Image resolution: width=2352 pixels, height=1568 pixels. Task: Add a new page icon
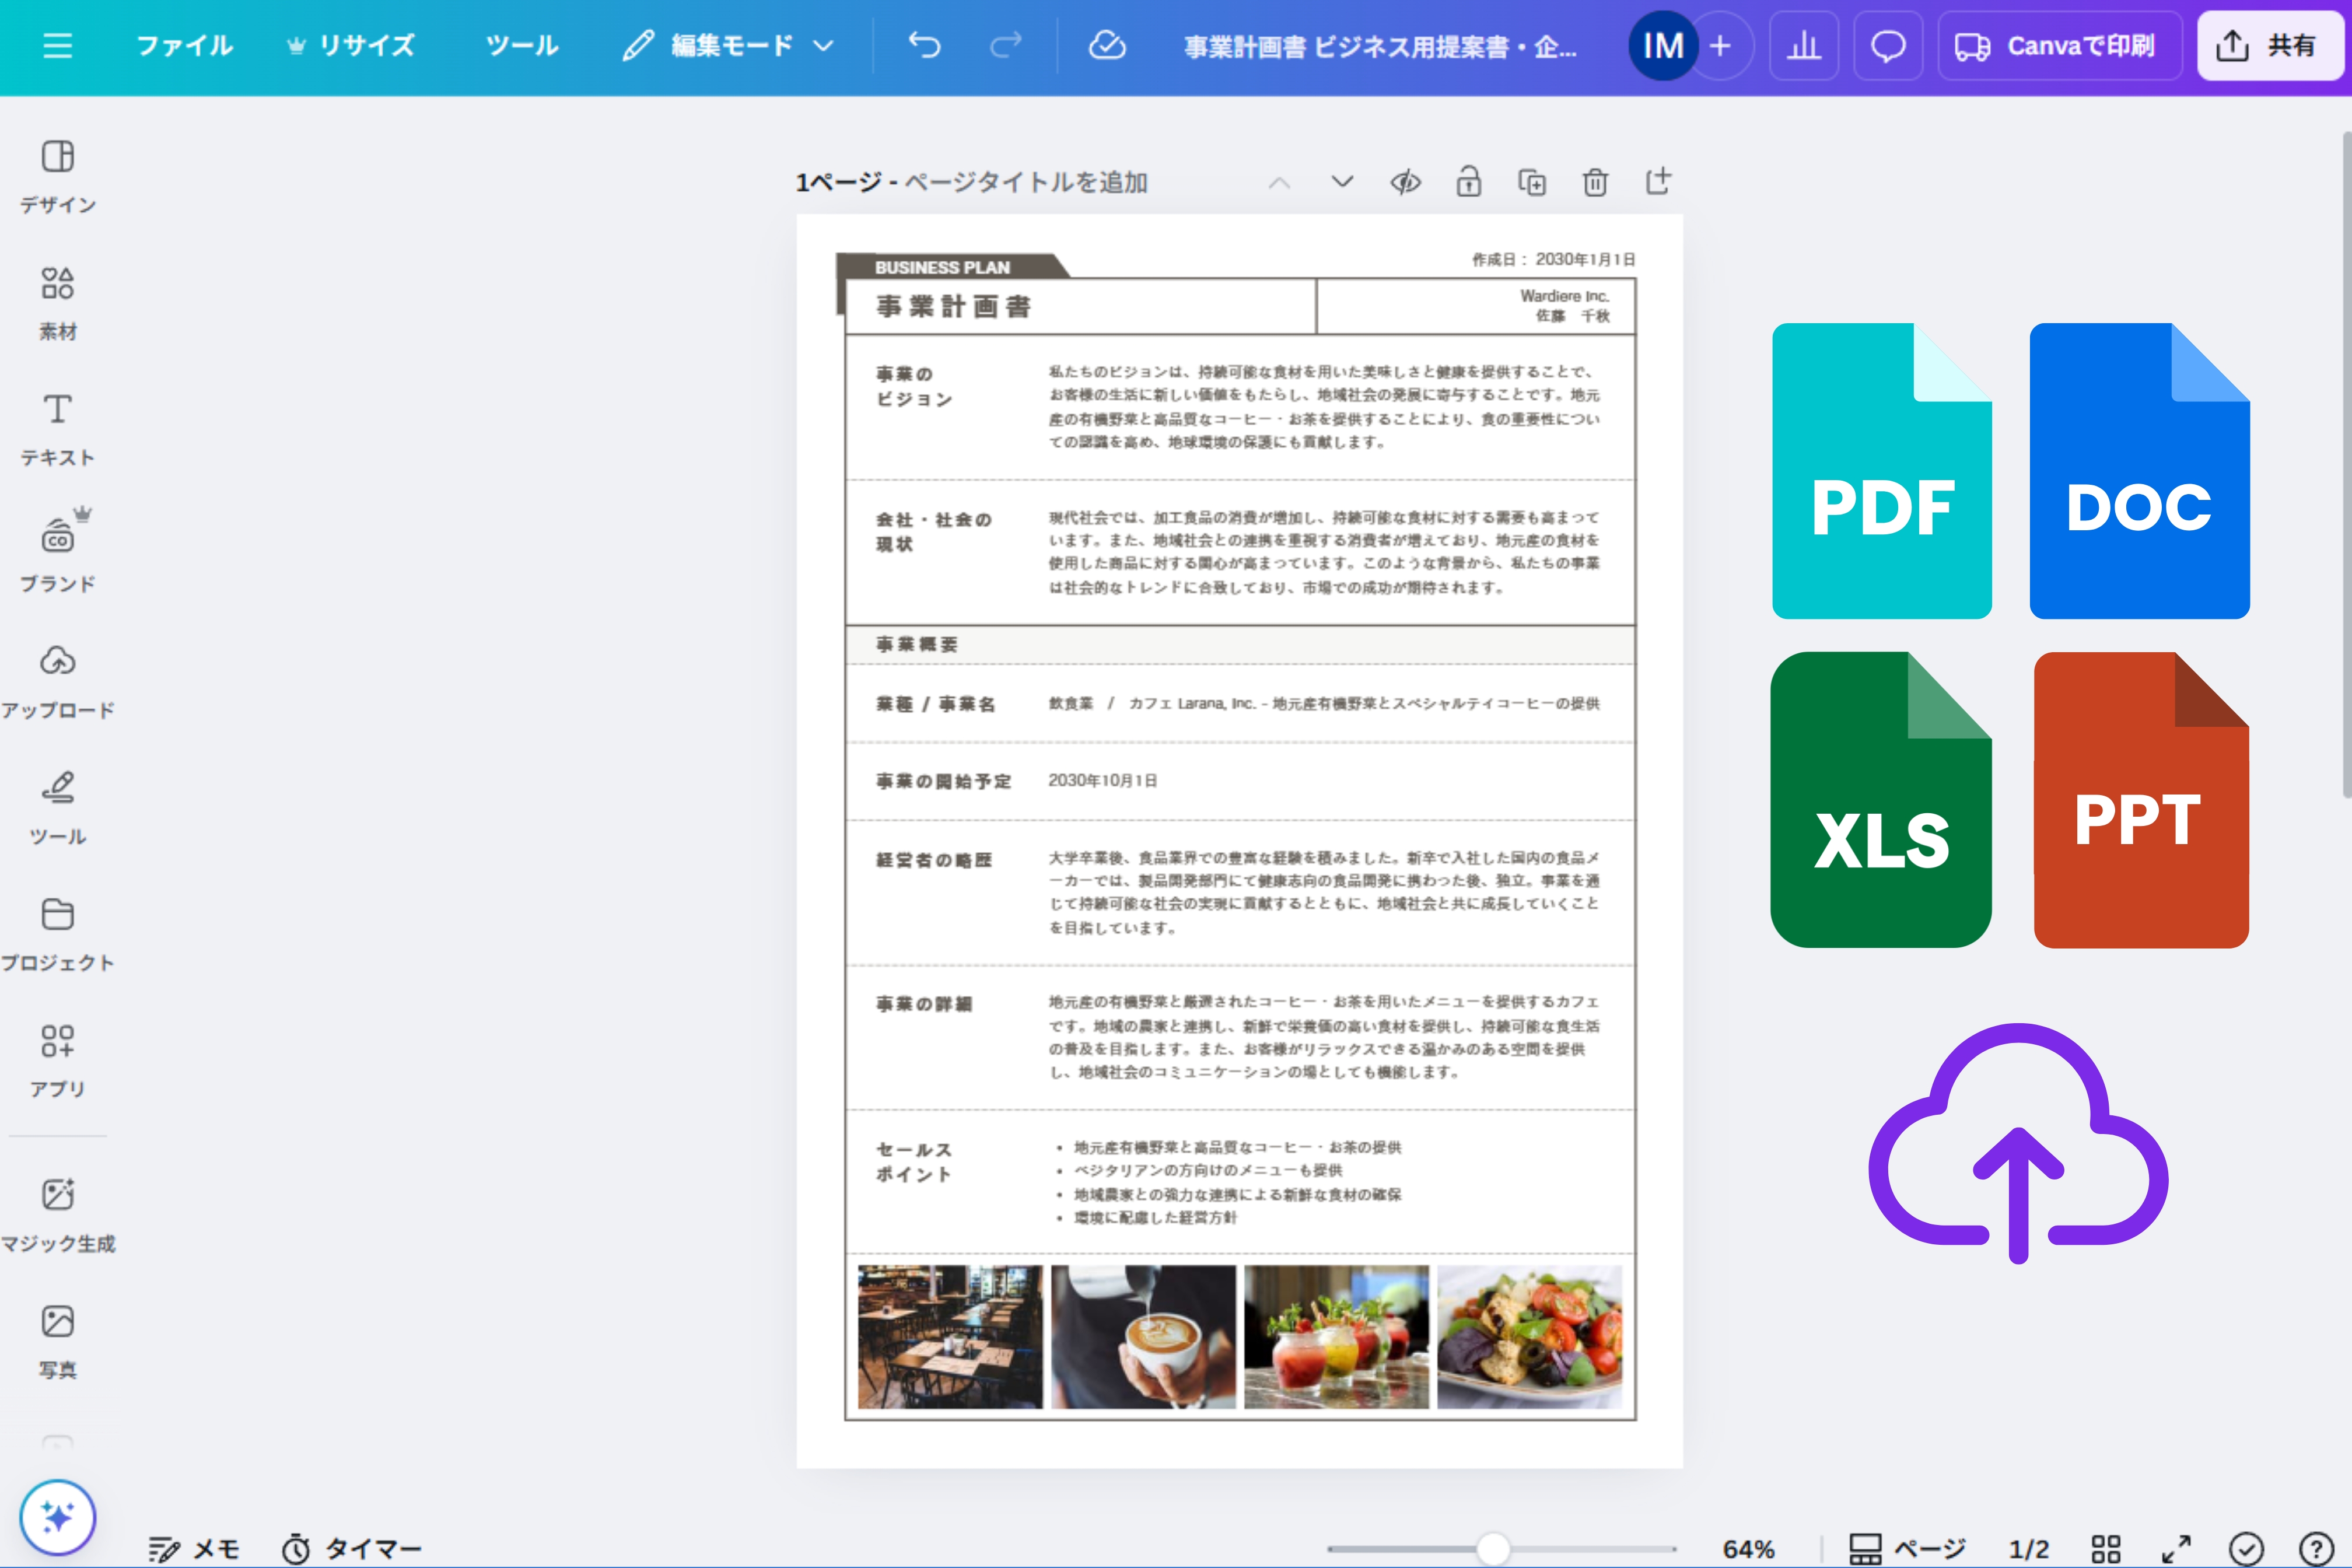point(1658,181)
